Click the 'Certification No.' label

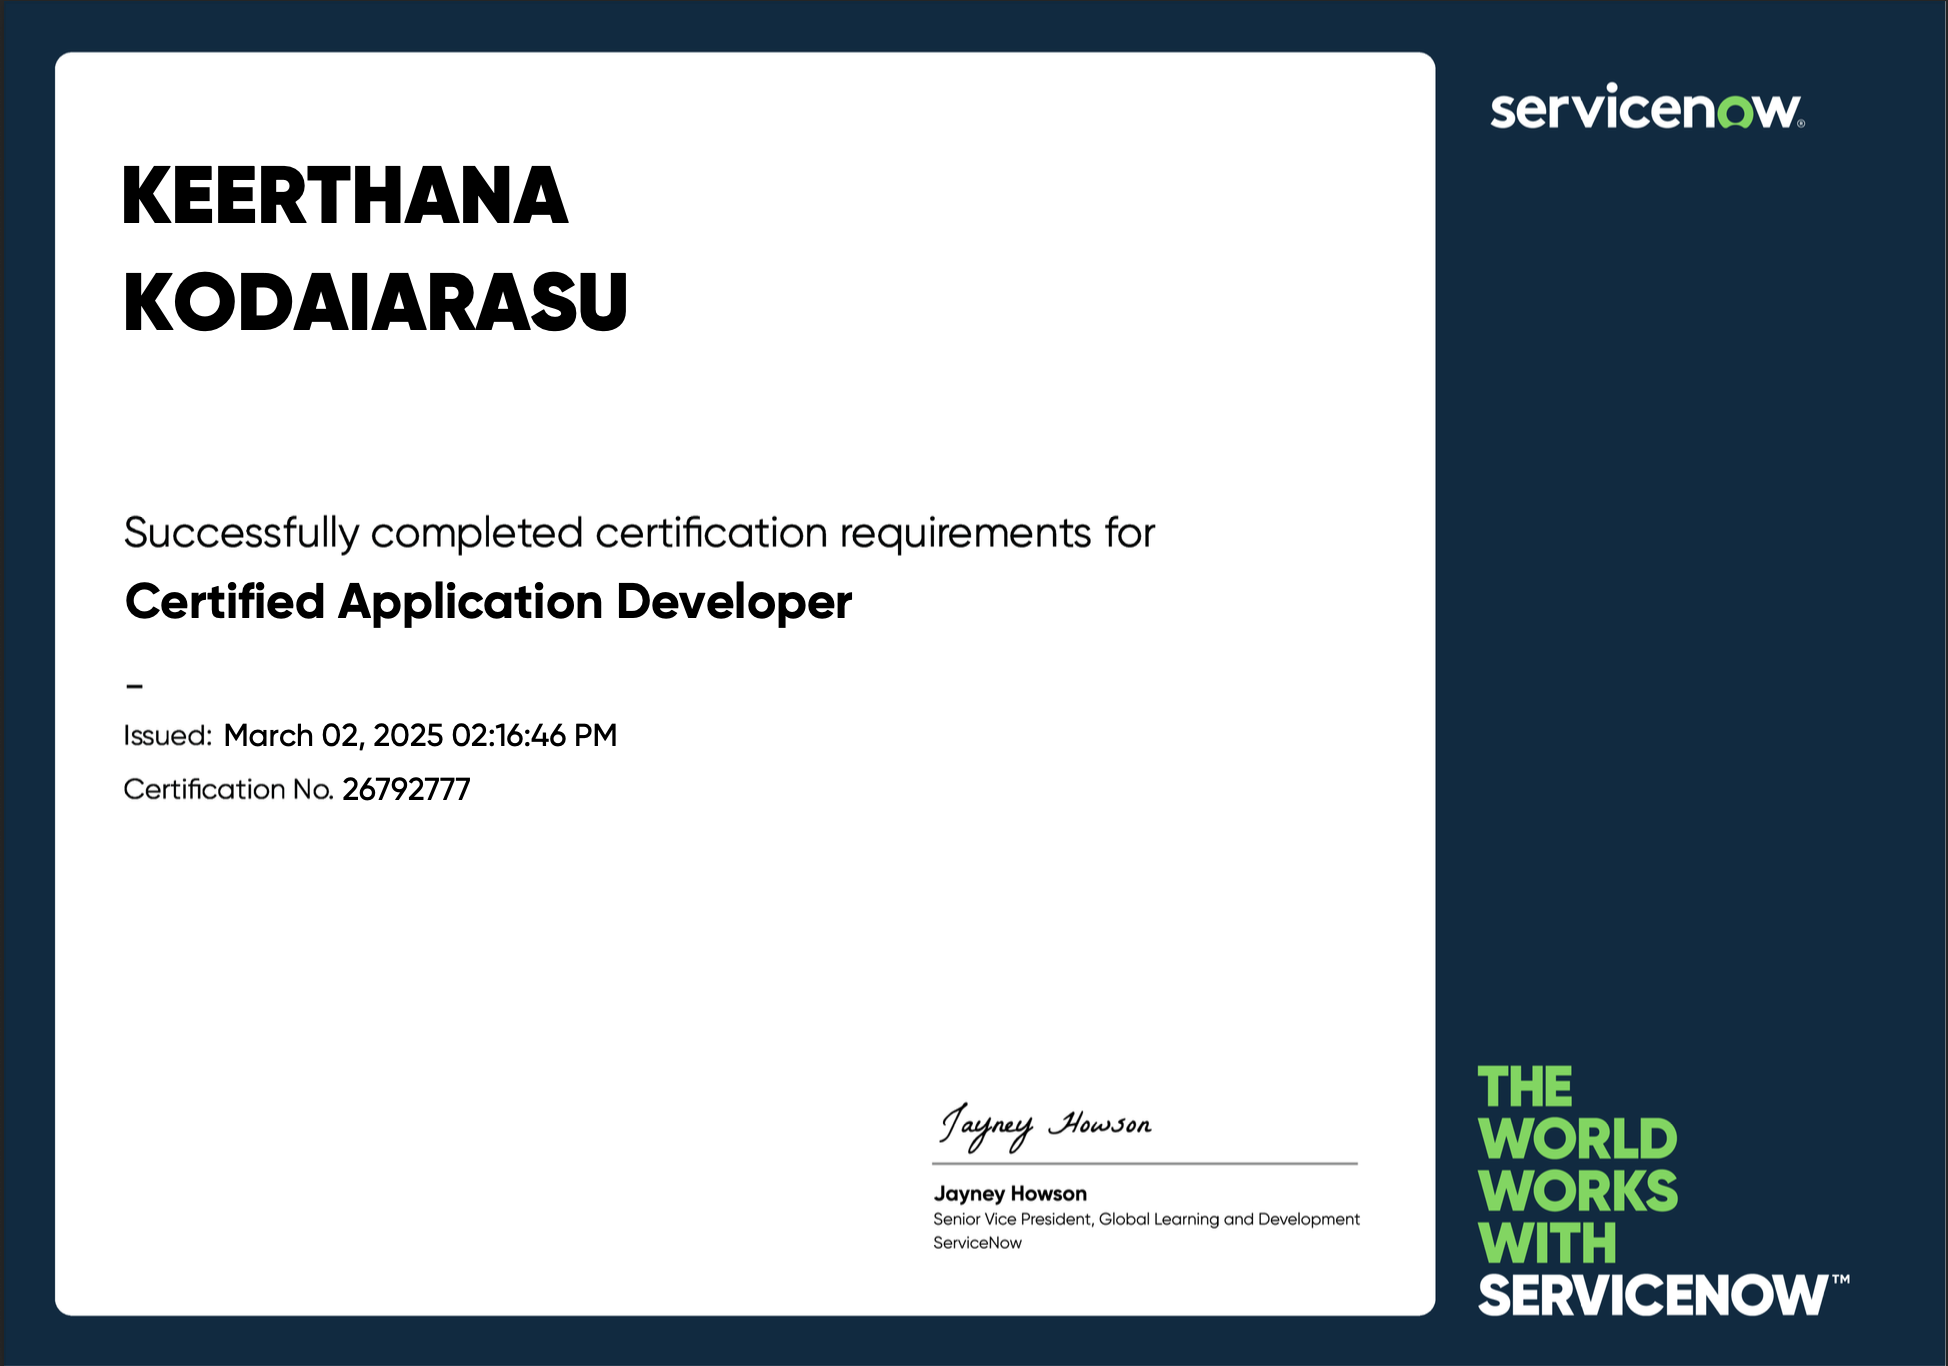[228, 790]
